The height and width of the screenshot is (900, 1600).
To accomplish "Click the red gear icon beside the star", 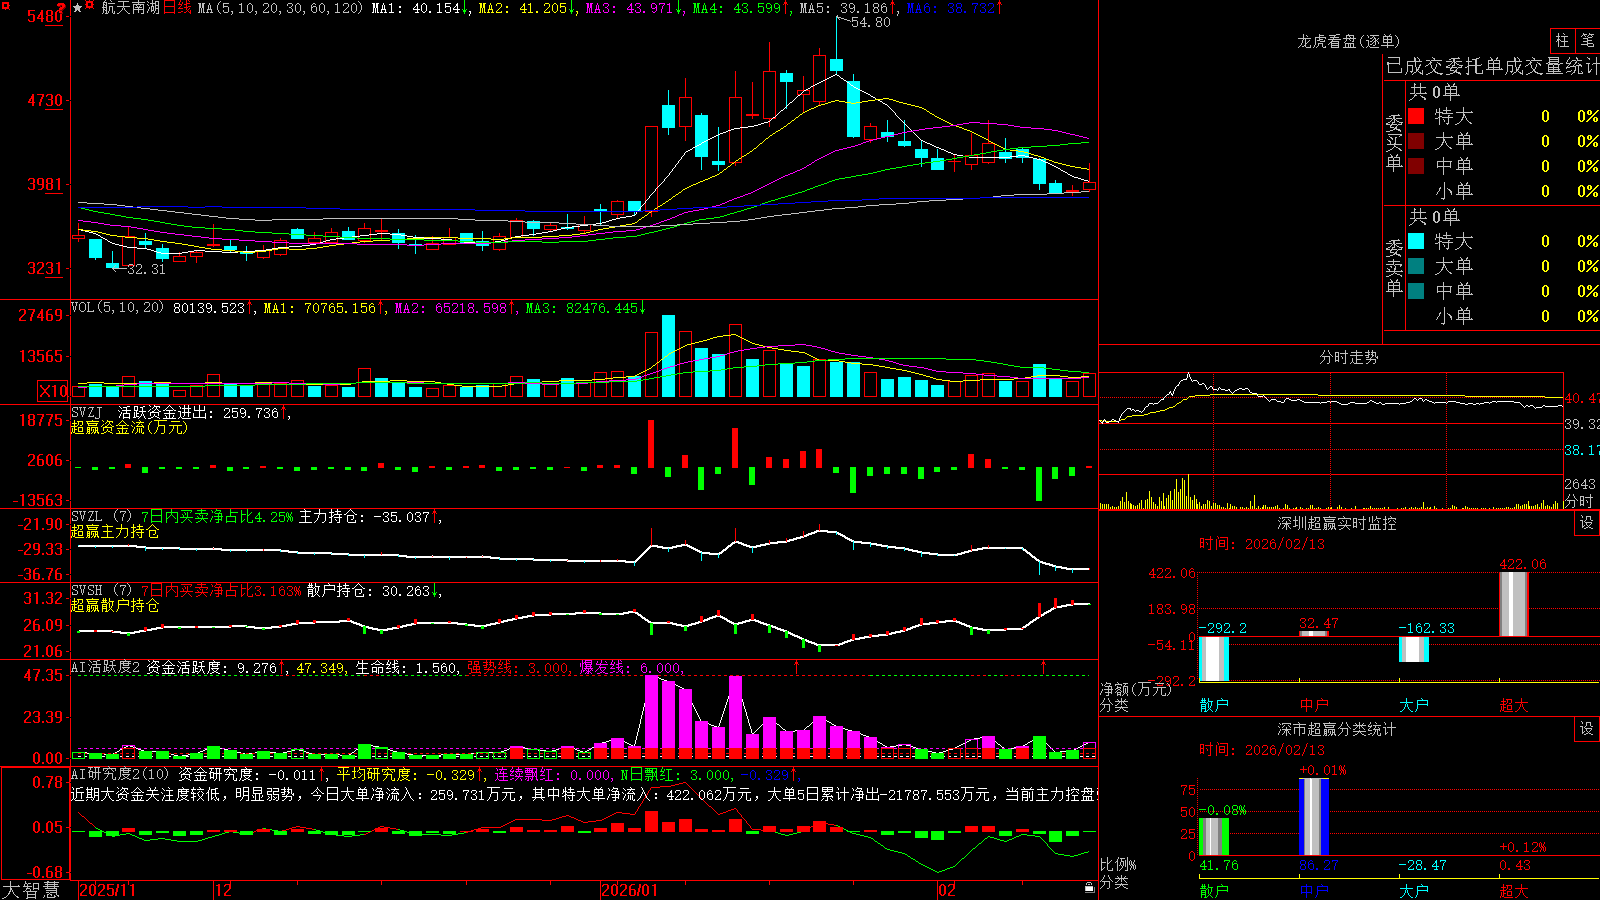I will tap(90, 5).
